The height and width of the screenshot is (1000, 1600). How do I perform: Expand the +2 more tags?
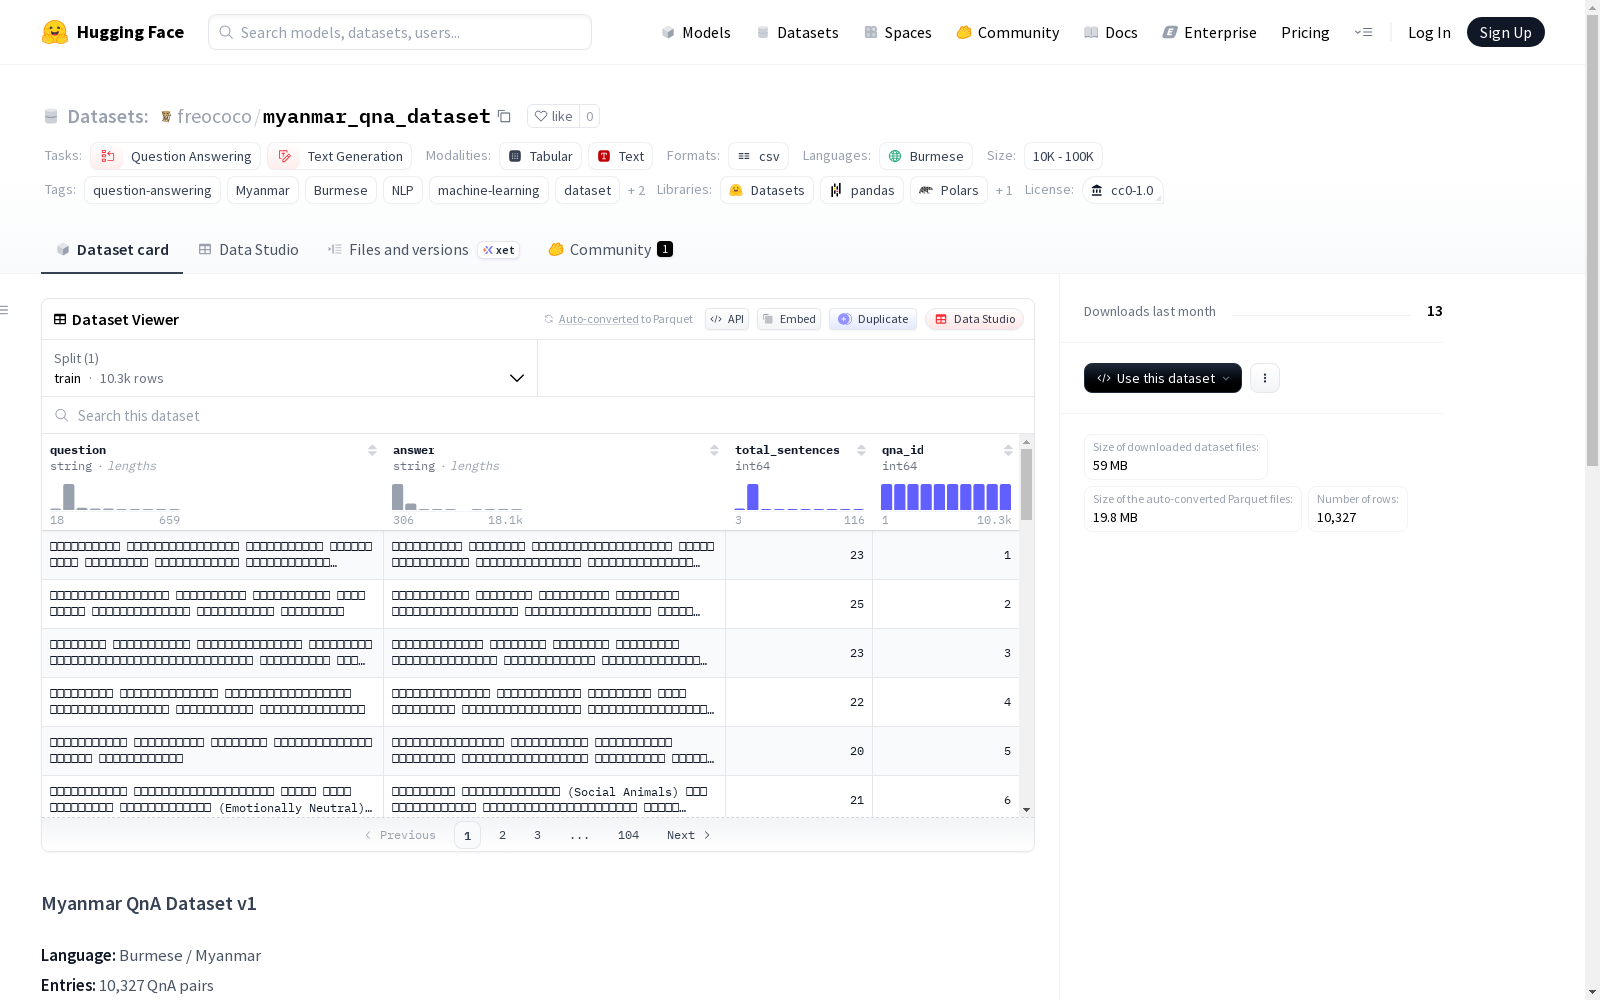click(636, 190)
